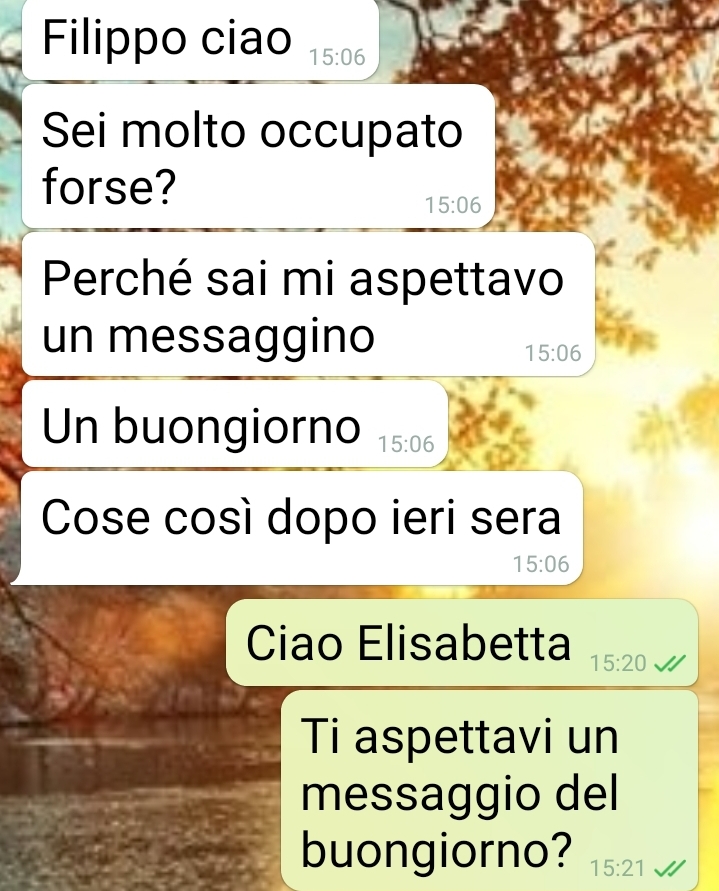Tap the 'Perché sai mi aspettavo un messaggino' bubble
Screen dimensions: 719x891
[x=308, y=304]
